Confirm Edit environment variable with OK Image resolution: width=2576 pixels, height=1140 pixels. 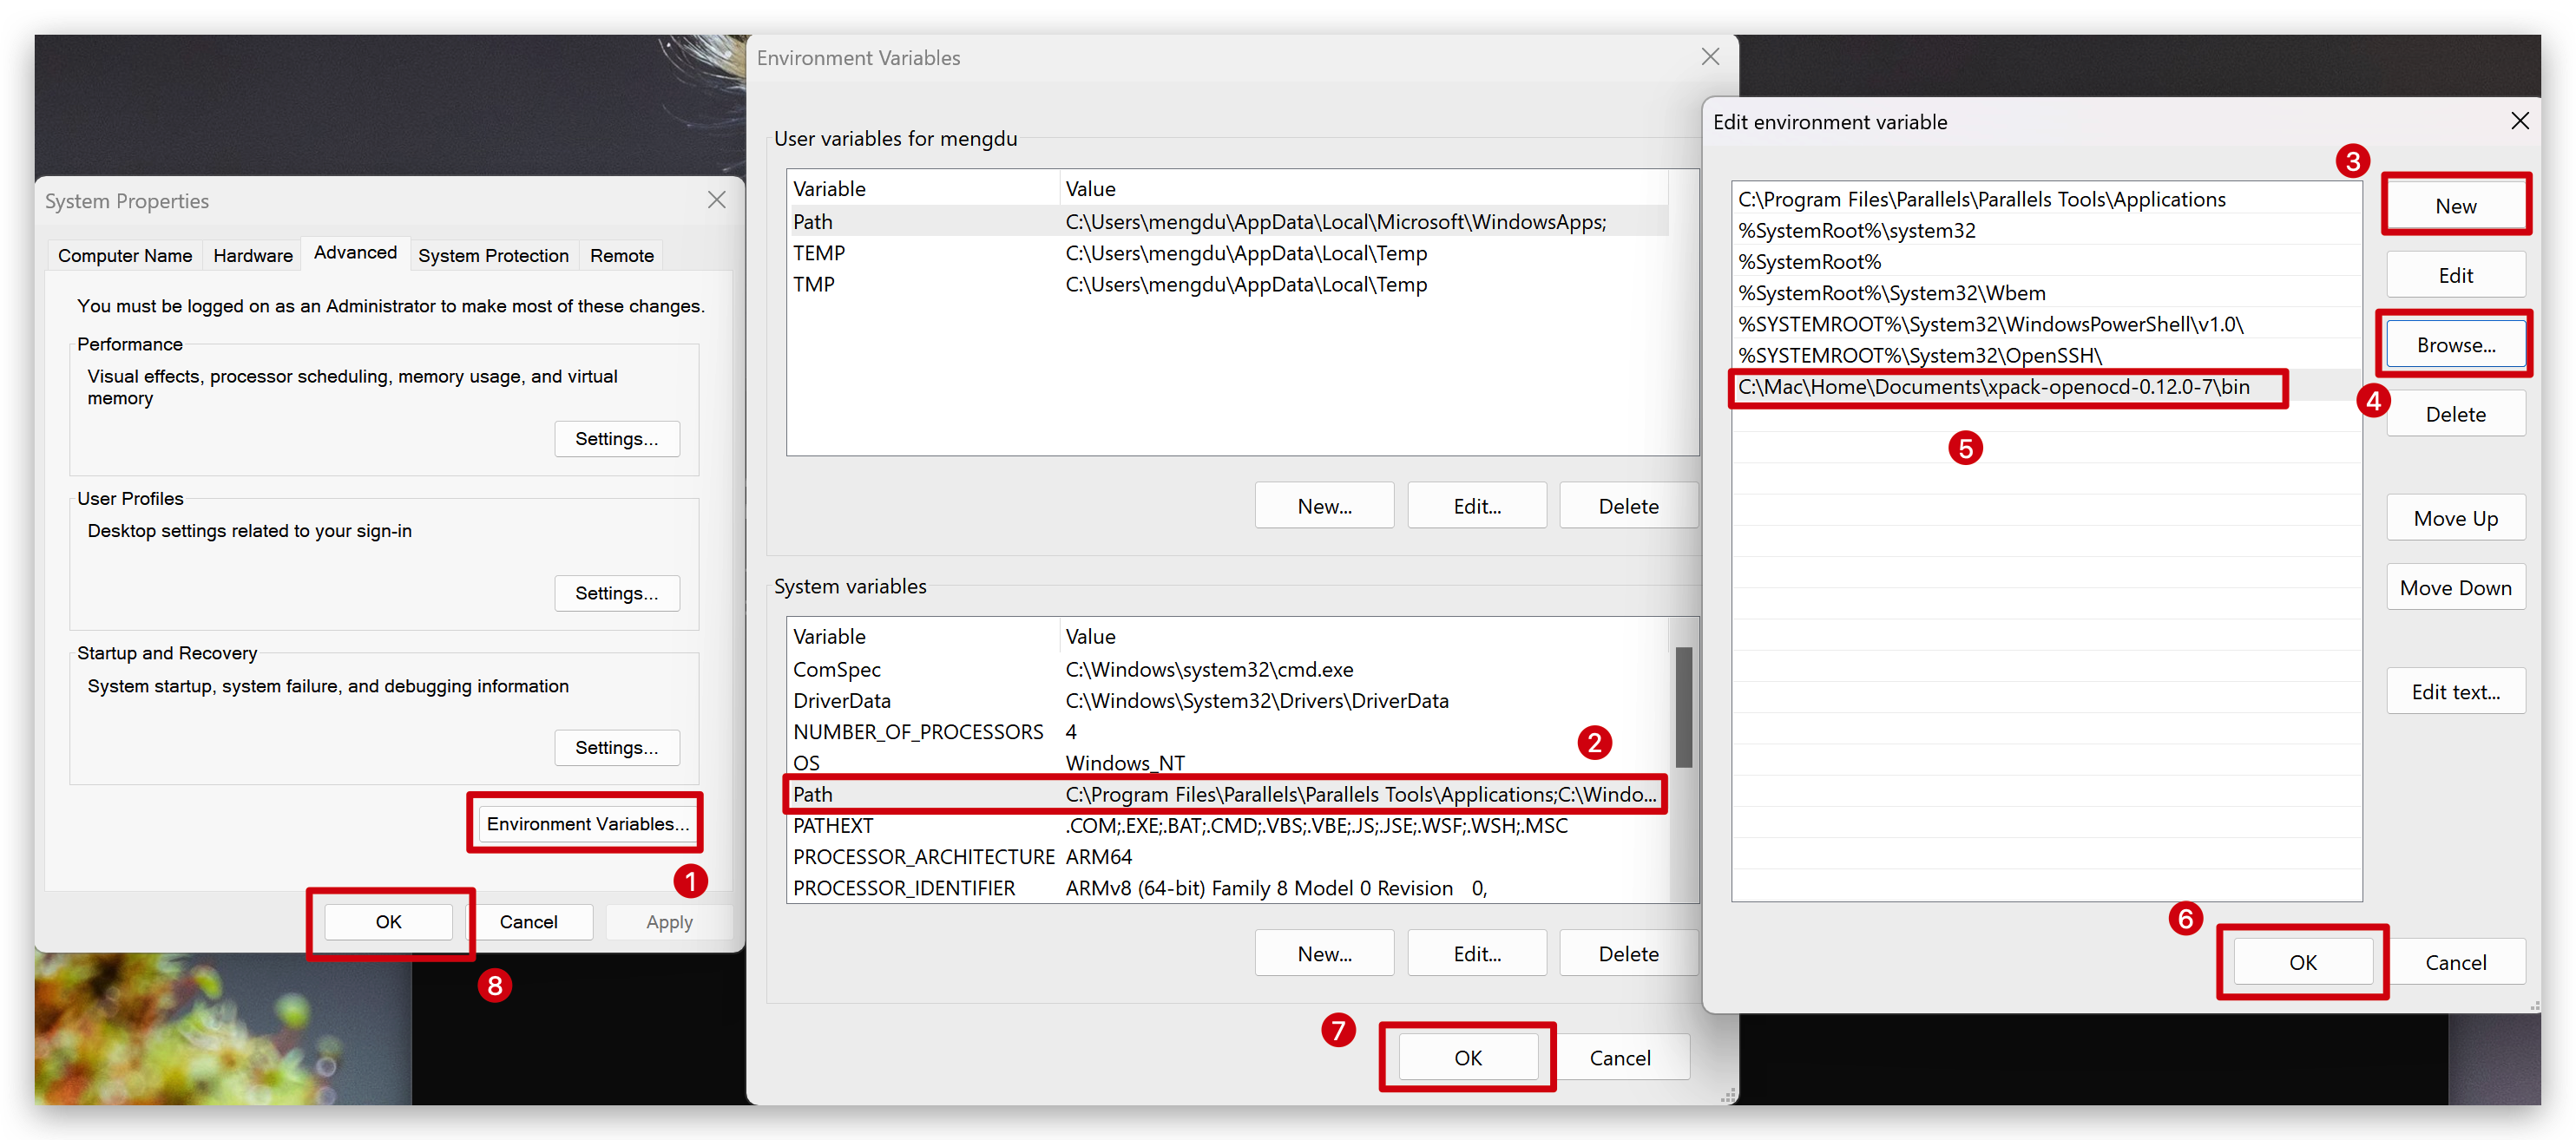(x=2302, y=962)
